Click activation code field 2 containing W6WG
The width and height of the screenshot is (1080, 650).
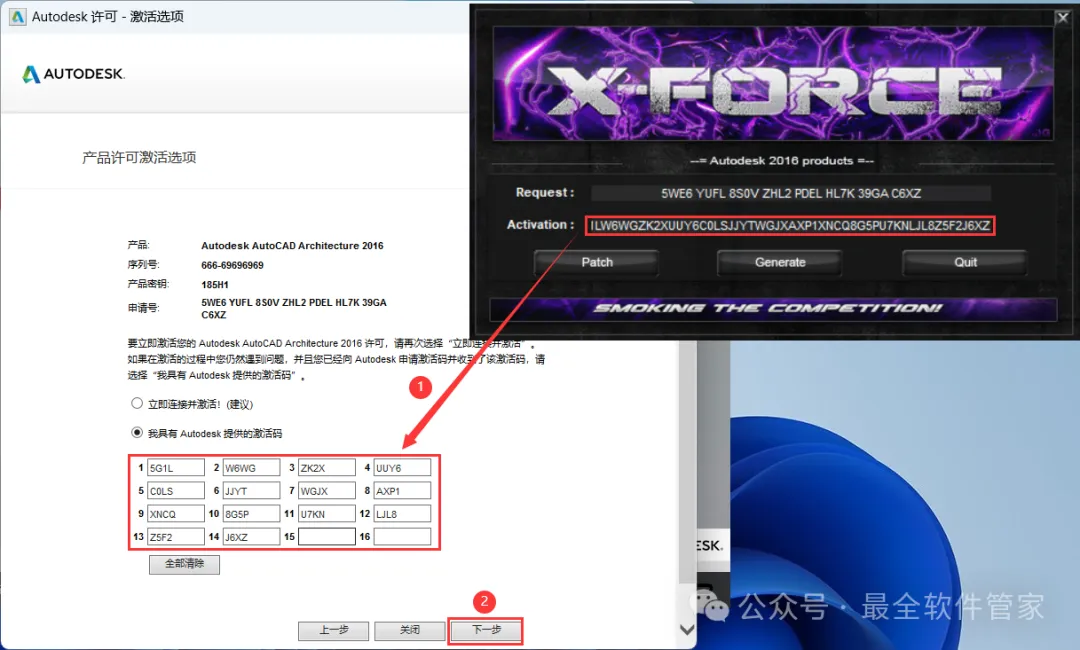pos(251,468)
